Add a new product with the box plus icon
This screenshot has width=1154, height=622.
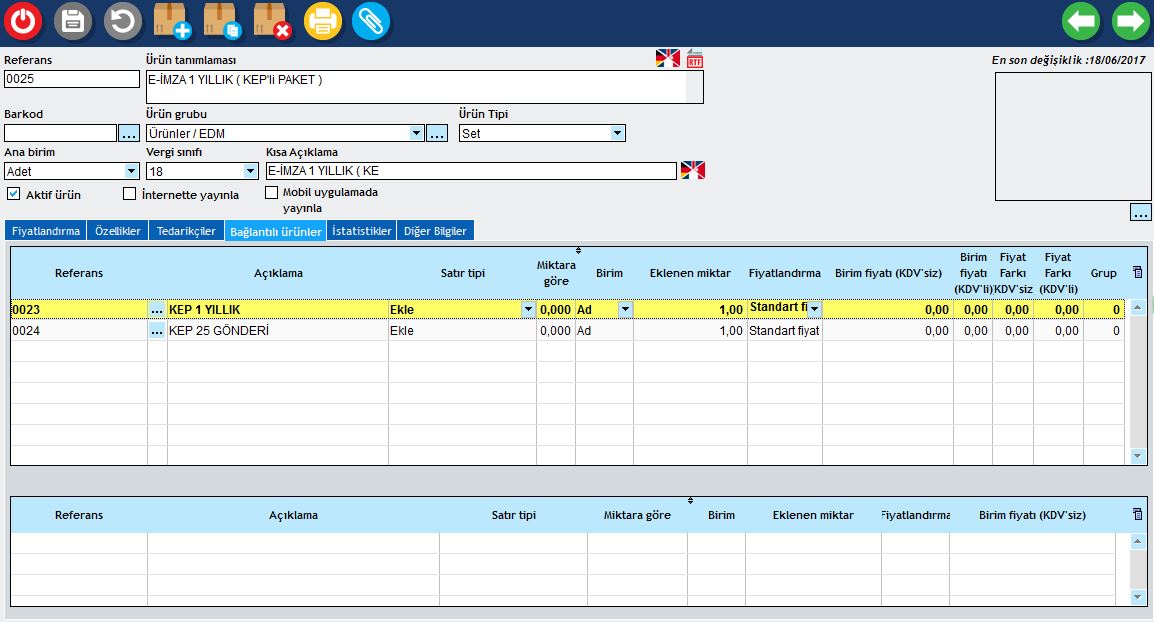pyautogui.click(x=172, y=21)
